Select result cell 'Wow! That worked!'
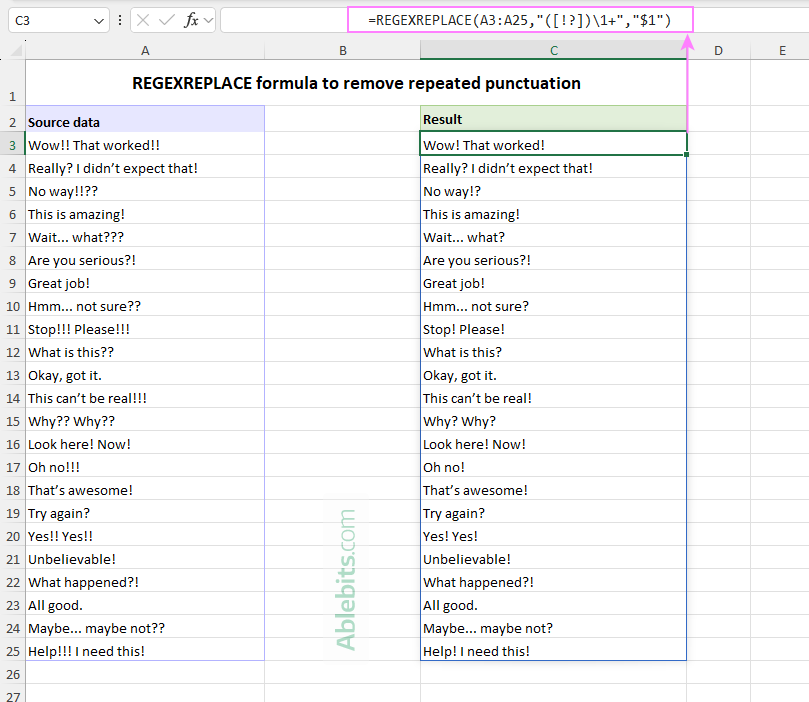Screen dimensions: 809x702 pyautogui.click(x=554, y=144)
